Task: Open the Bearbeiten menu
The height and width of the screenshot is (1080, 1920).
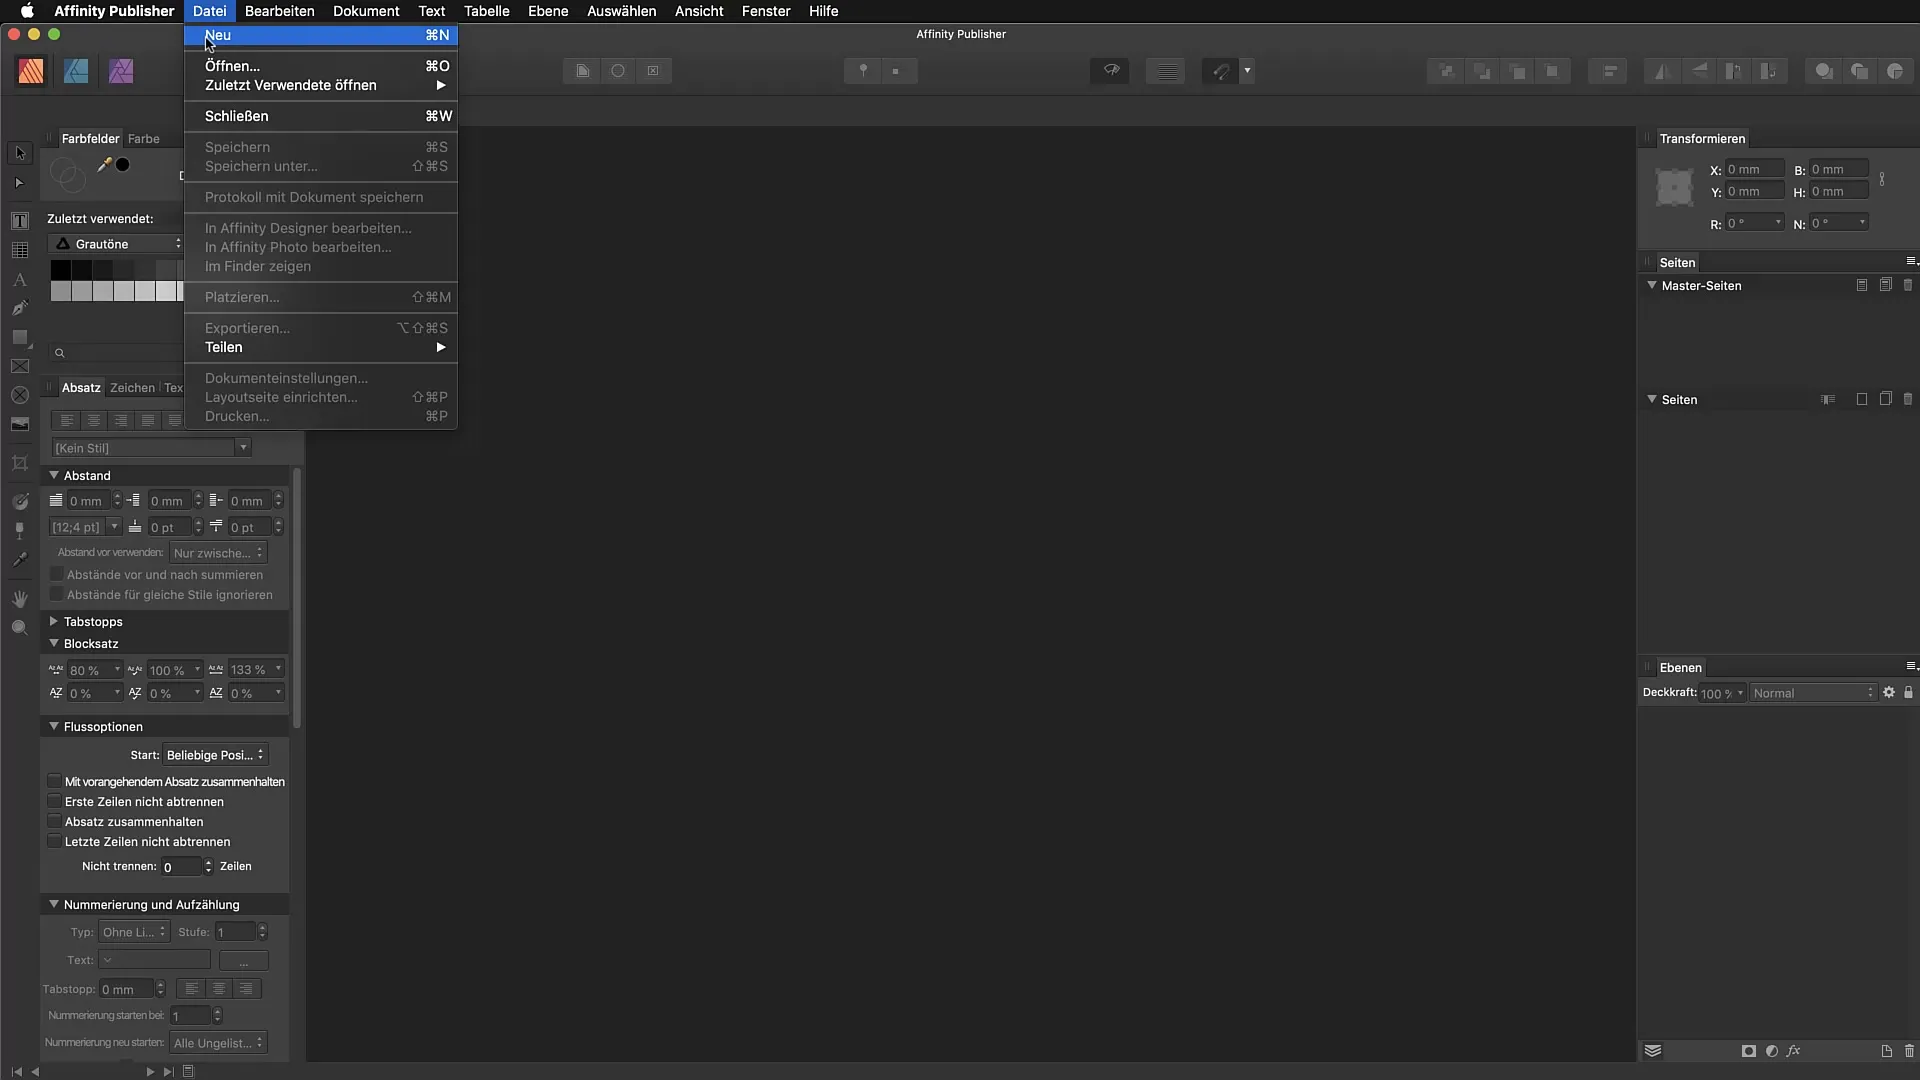Action: 279,11
